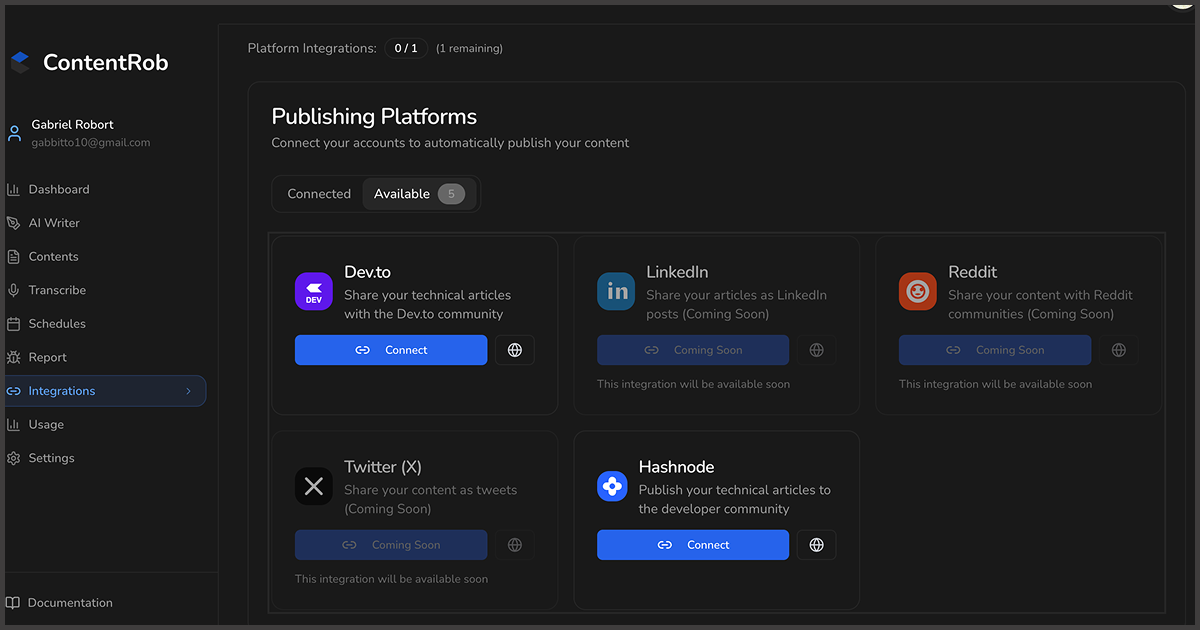This screenshot has width=1200, height=630.
Task: Connect the Dev.to account
Action: [390, 350]
